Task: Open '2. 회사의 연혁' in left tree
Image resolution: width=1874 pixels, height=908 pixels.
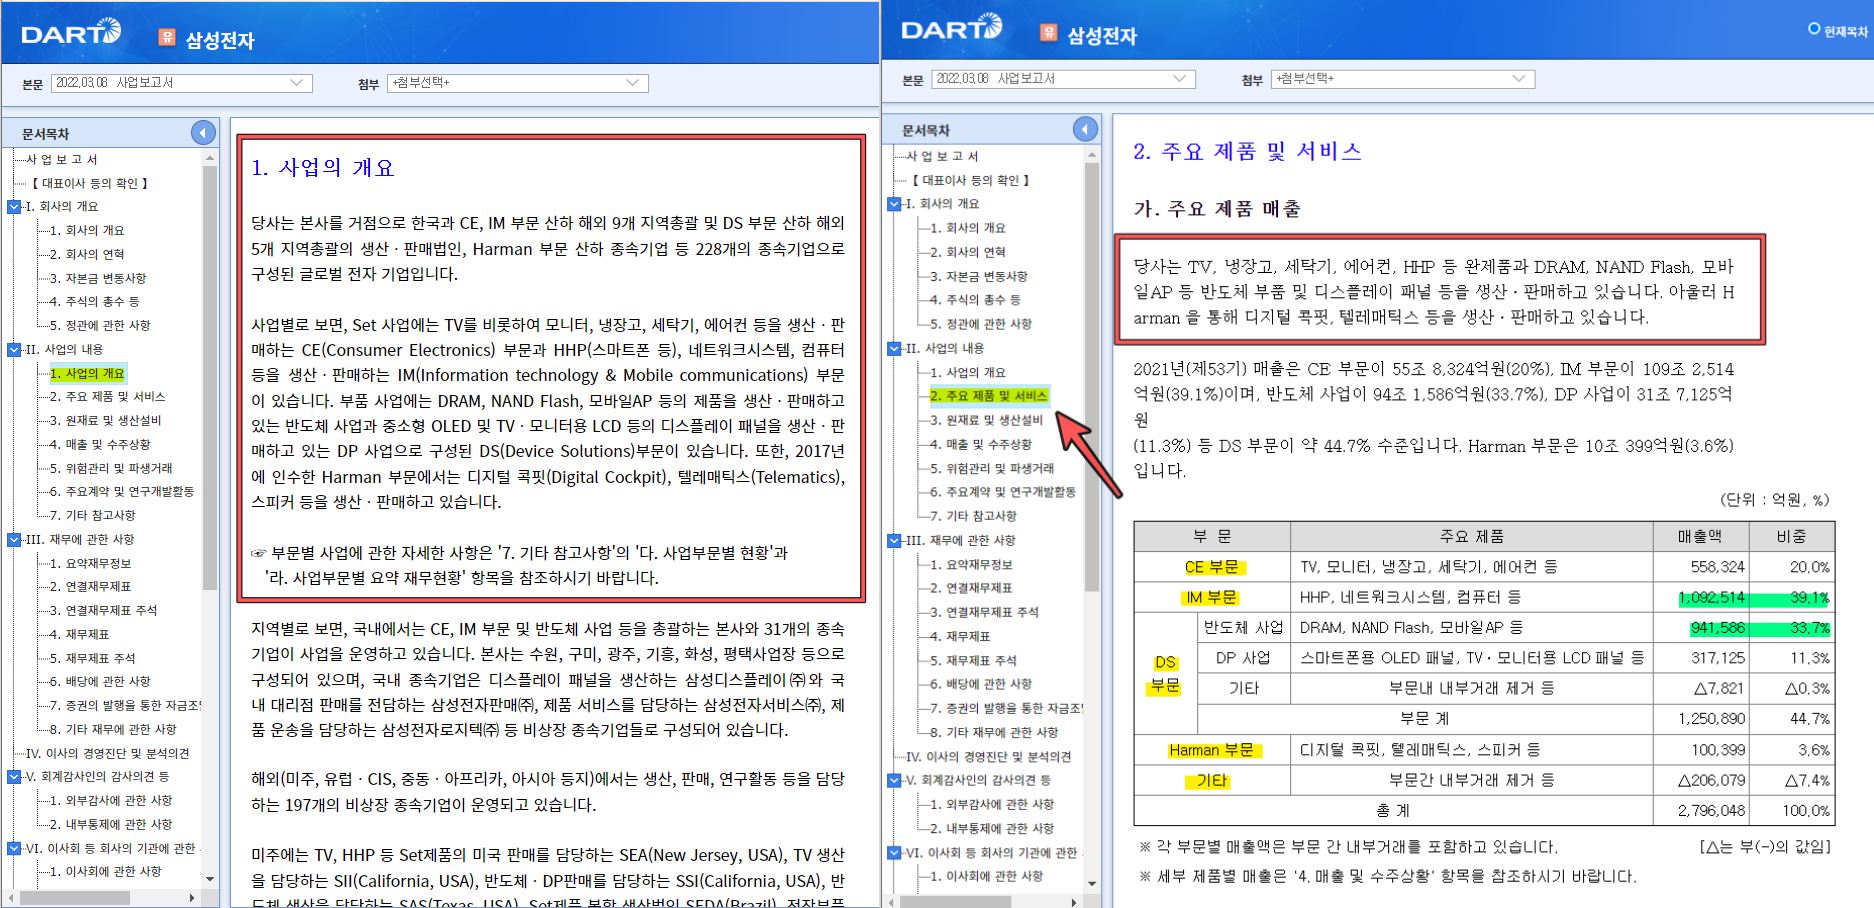Action: tap(88, 255)
